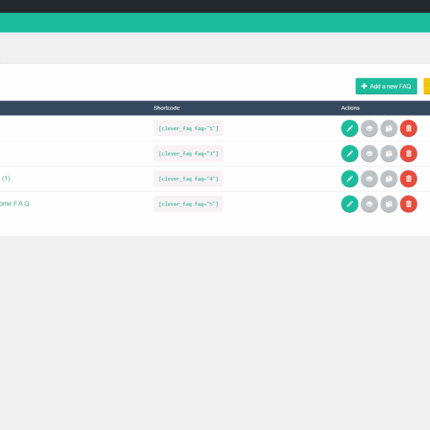
Task: Edit the FAQ with shortcode faq="5"
Action: (349, 204)
